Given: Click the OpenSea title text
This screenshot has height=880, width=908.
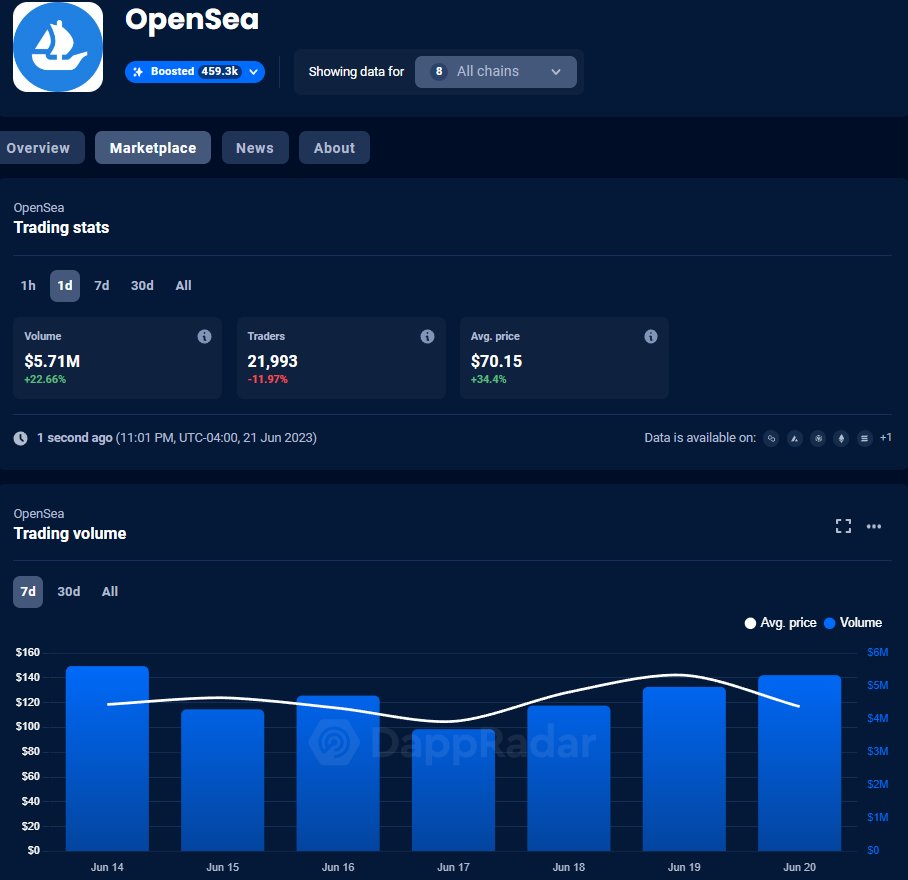Looking at the screenshot, I should pos(192,20).
